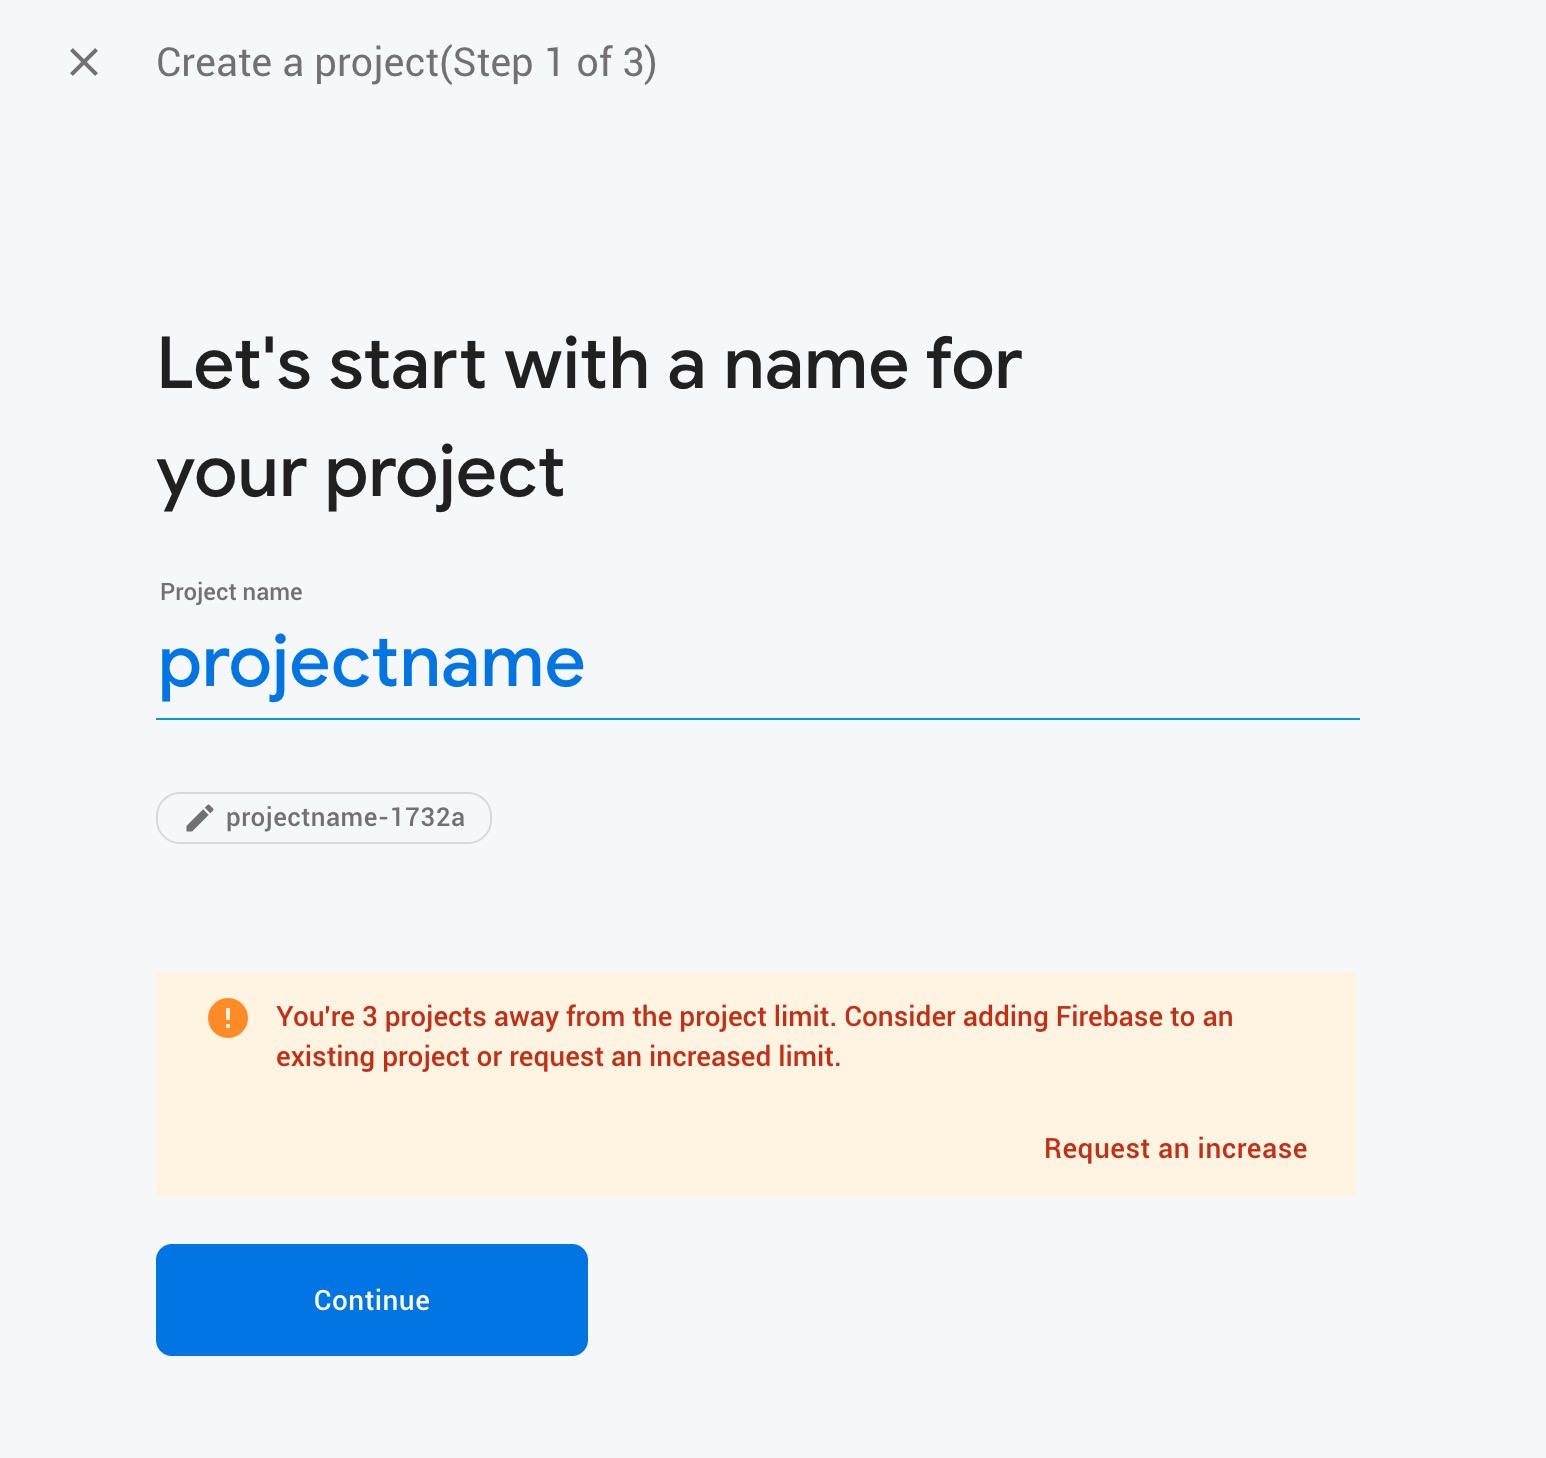Open the Request an increase link
This screenshot has width=1546, height=1458.
tap(1175, 1148)
